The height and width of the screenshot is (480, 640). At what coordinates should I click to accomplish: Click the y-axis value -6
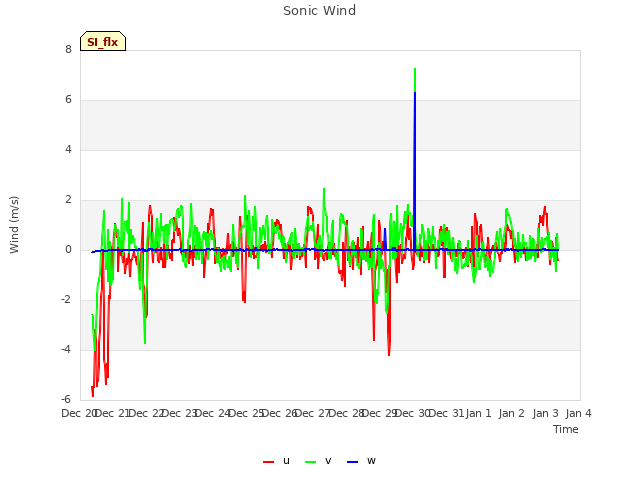pos(67,400)
